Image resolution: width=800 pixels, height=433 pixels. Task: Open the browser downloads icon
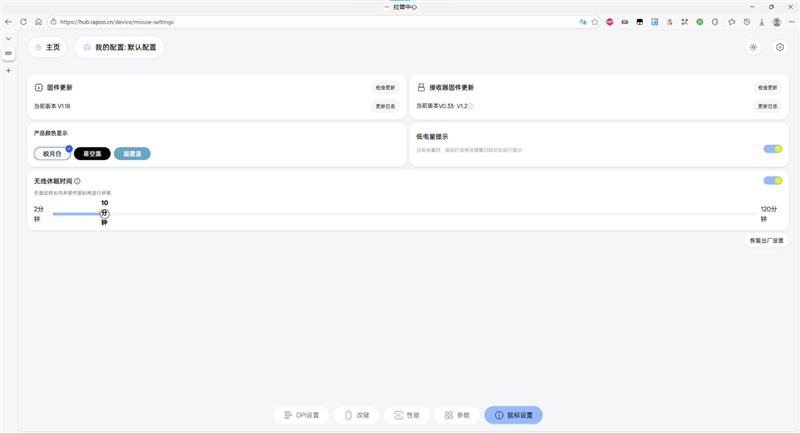click(x=762, y=22)
